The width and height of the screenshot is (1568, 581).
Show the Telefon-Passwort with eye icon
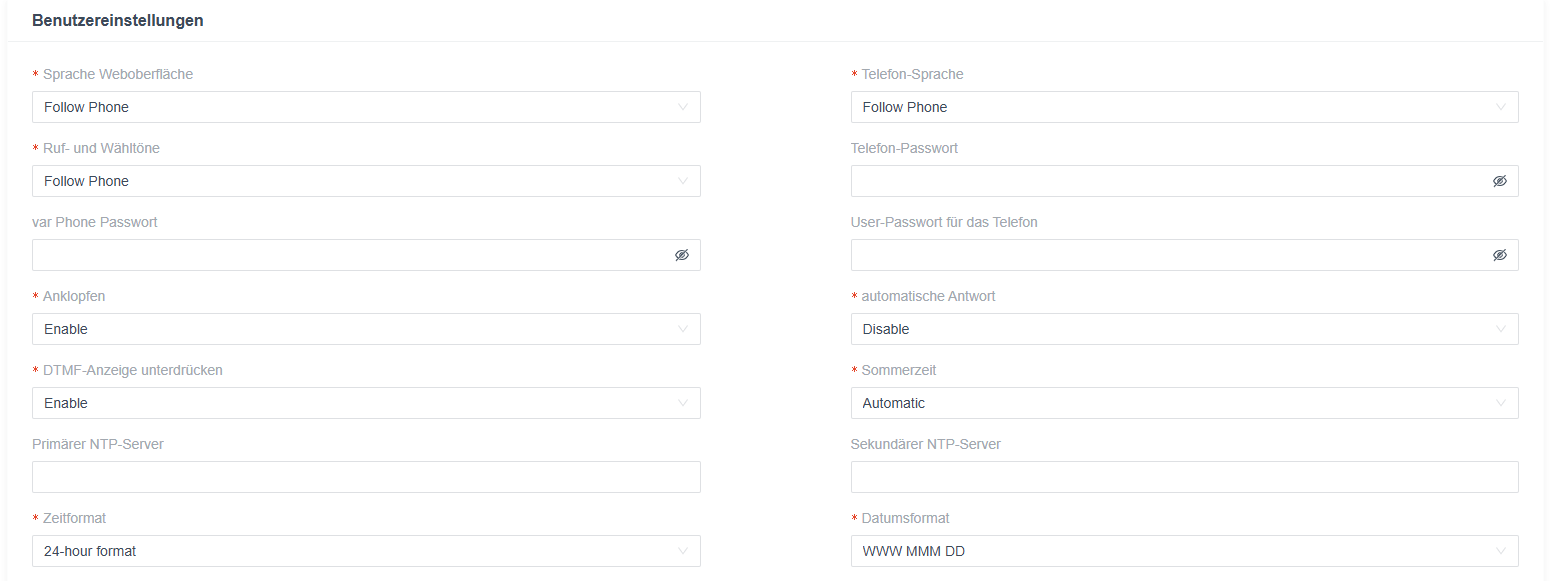[x=1499, y=181]
